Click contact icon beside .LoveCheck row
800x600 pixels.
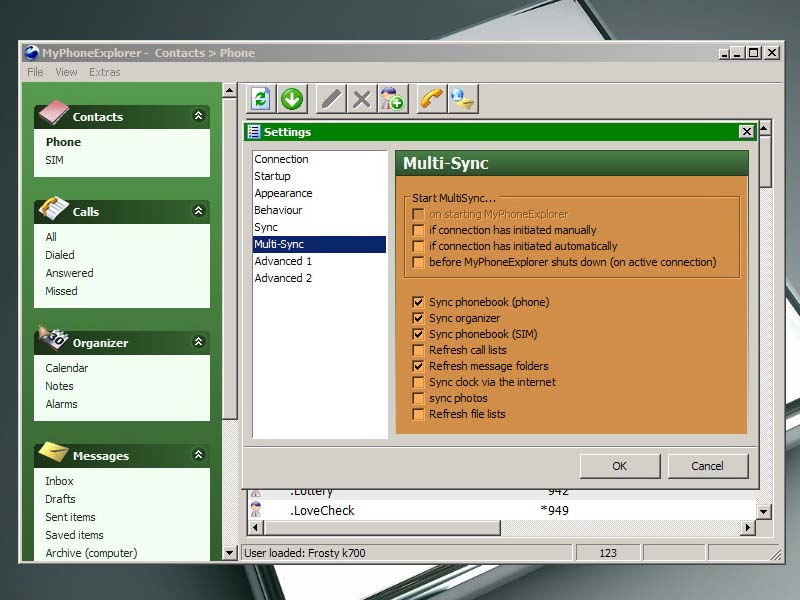click(x=256, y=510)
